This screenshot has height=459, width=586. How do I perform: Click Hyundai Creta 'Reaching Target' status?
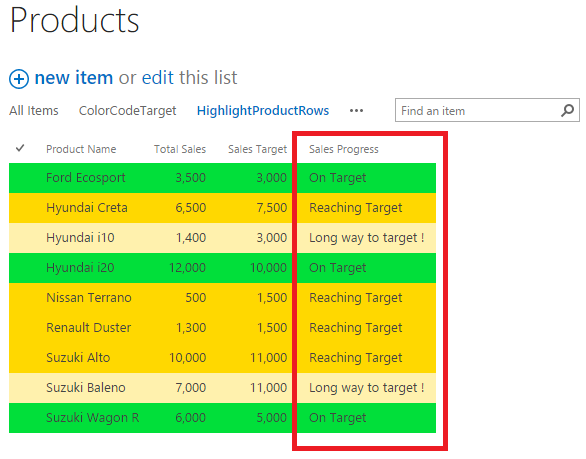(x=355, y=207)
